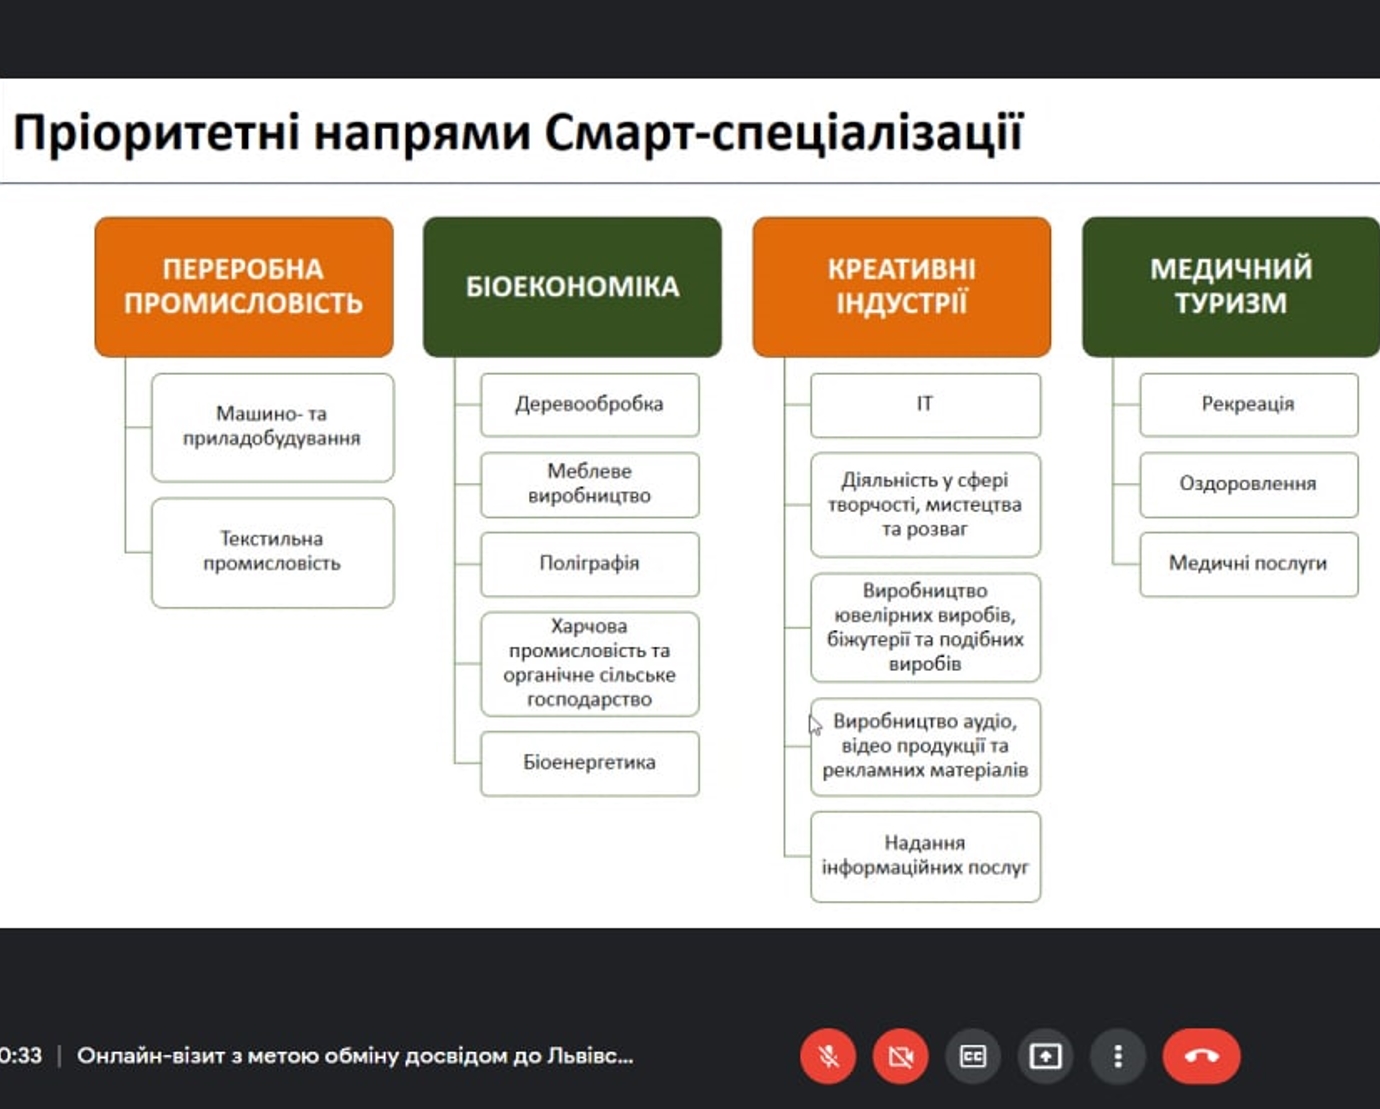1380x1109 pixels.
Task: Select the 'ПЕРЕРОБНА ПРОМИСЛОВІСТЬ' orange header block
Action: click(244, 287)
